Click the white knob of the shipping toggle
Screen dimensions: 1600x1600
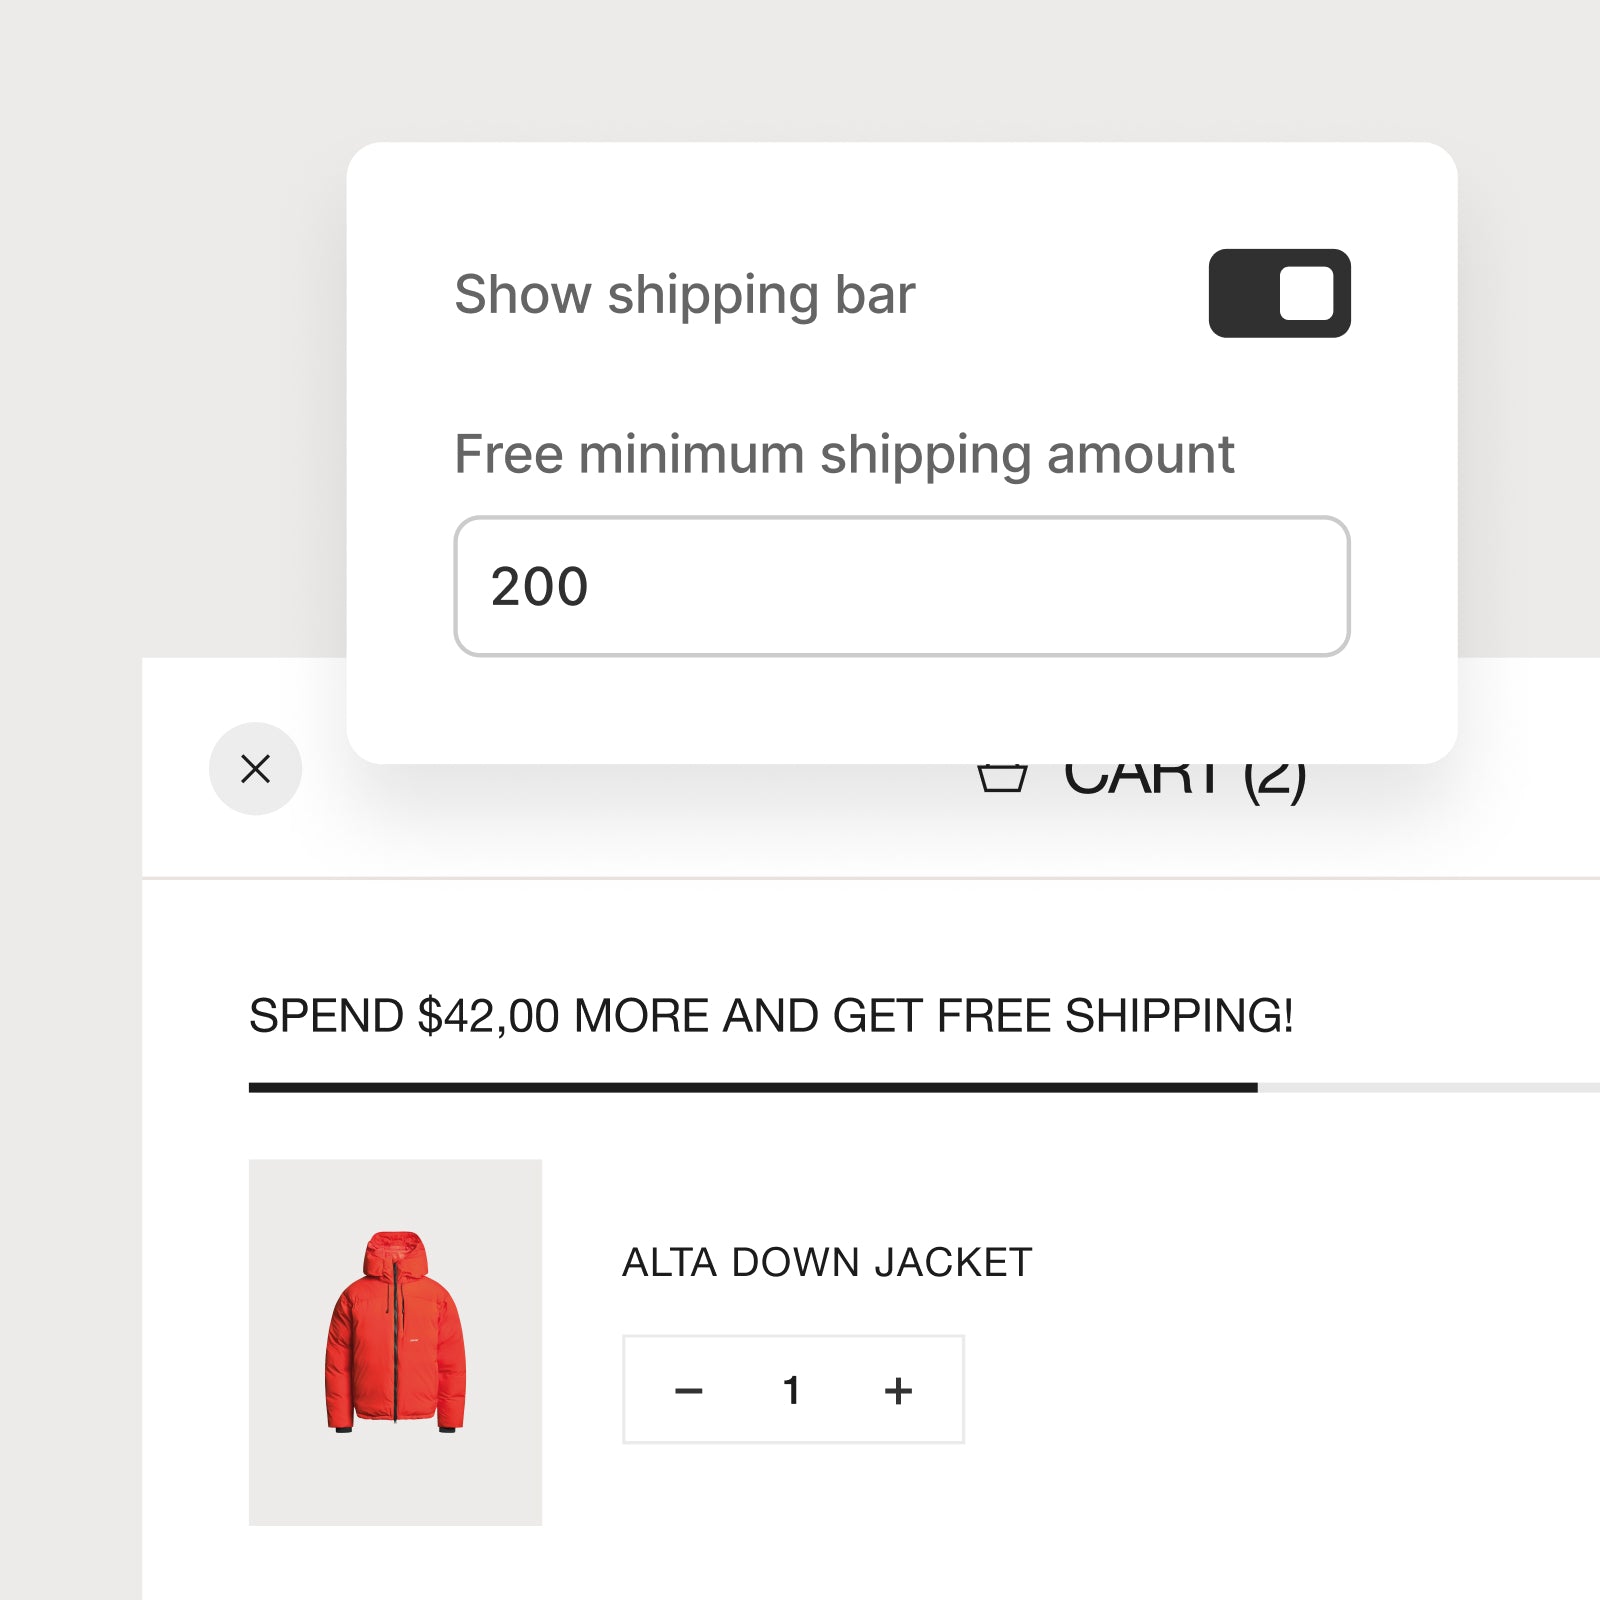1306,293
